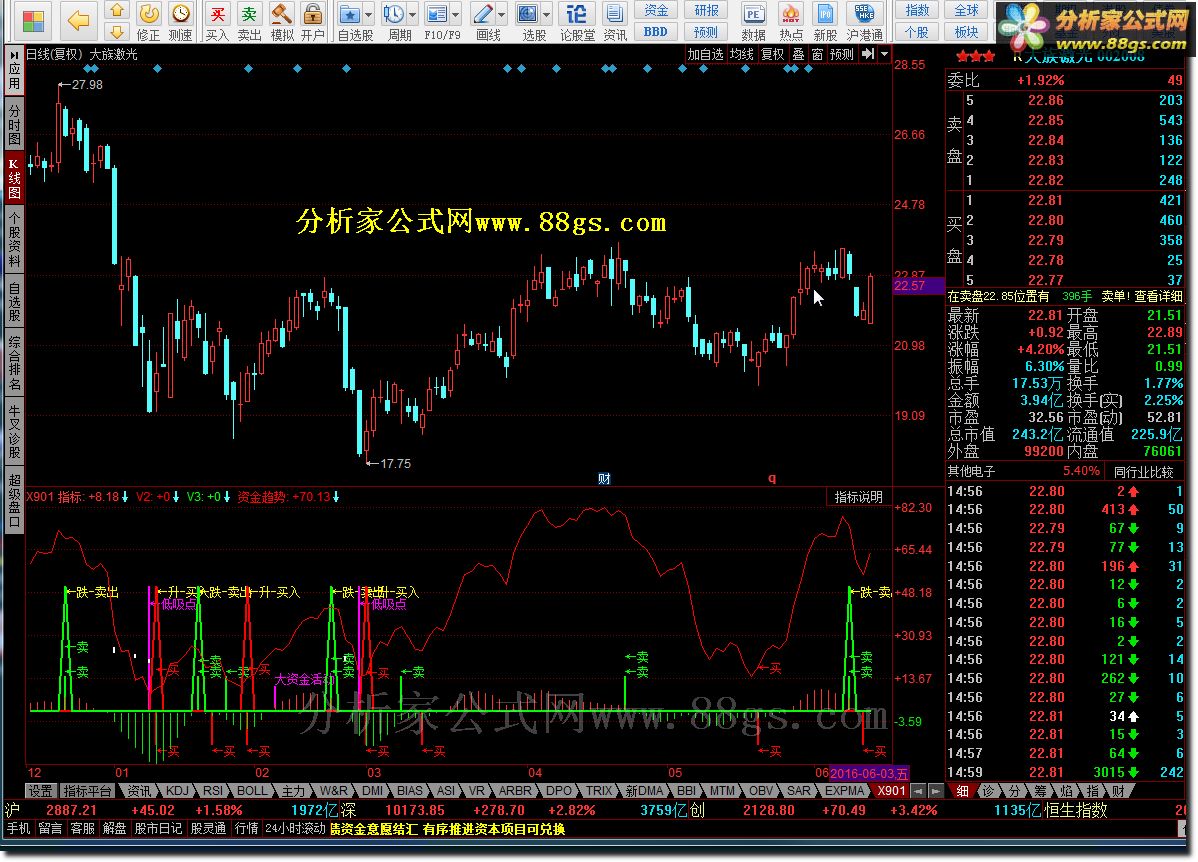Collapse sidebar with top-left arrow toggle
Image resolution: width=1198 pixels, height=862 pixels.
coord(14,54)
